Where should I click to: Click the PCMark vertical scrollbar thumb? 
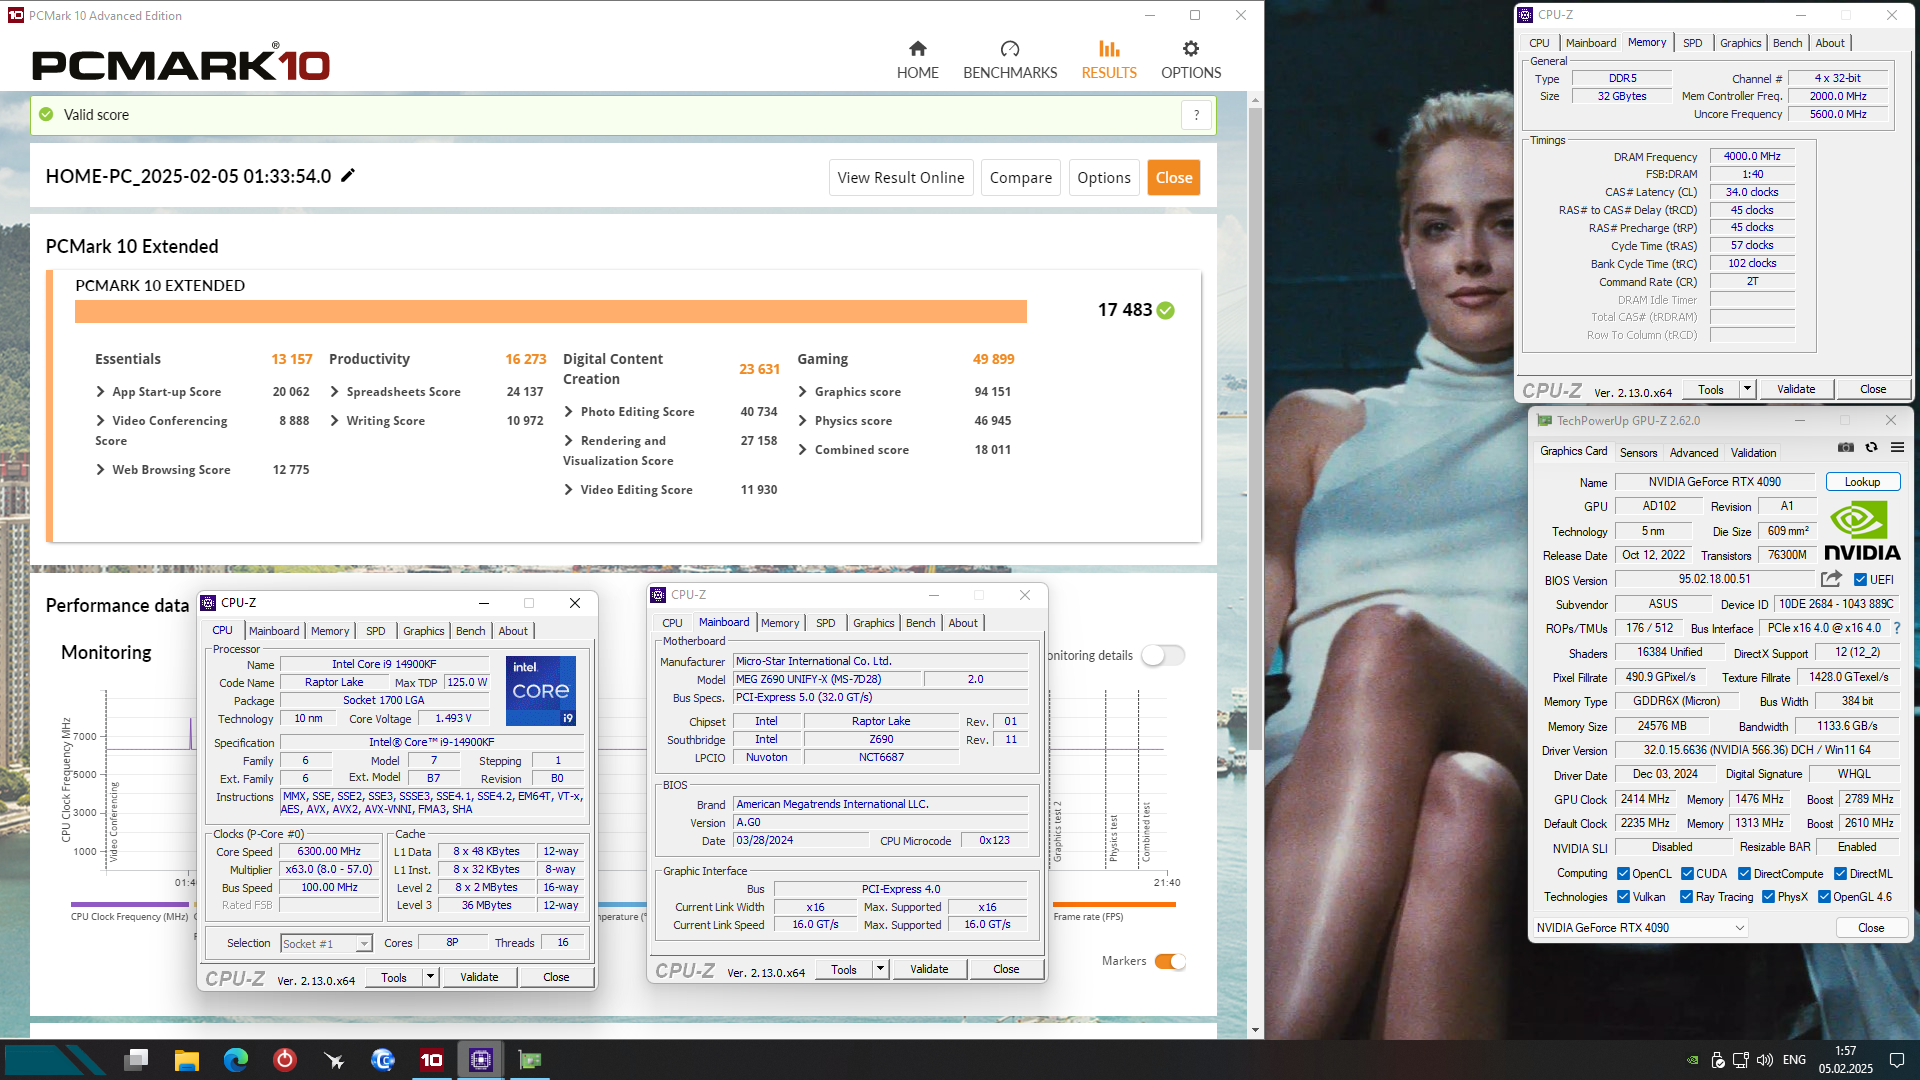(x=1255, y=430)
